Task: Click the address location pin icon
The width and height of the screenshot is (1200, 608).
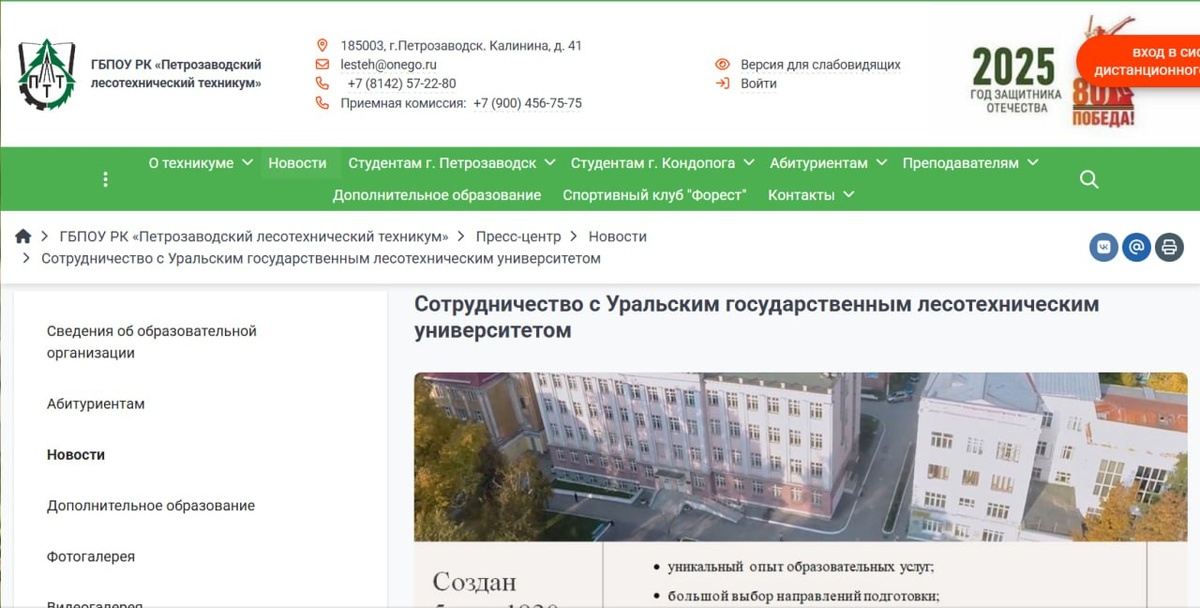Action: click(x=322, y=45)
